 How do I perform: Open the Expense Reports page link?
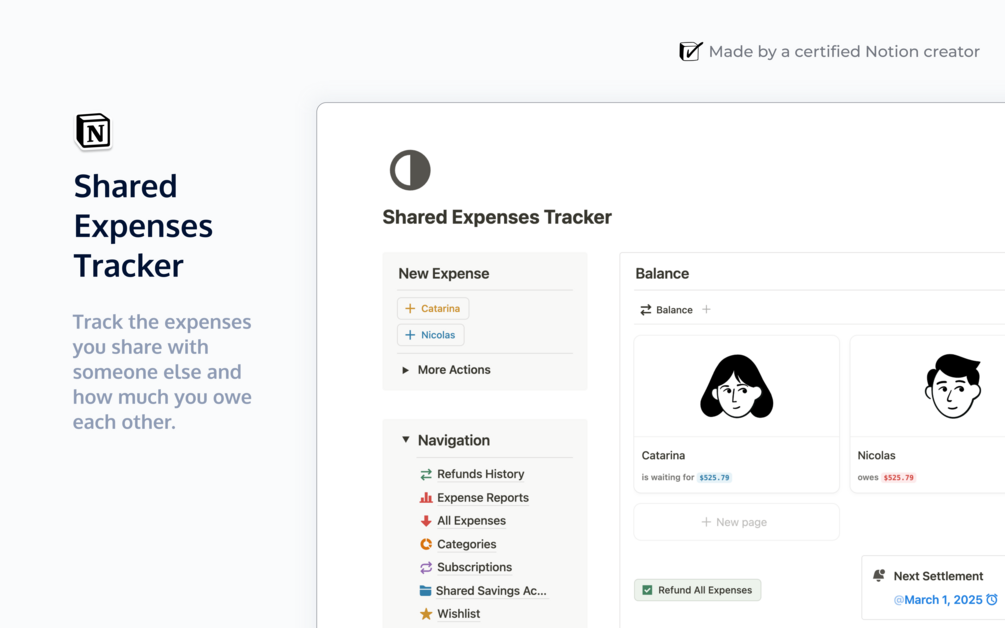point(483,497)
